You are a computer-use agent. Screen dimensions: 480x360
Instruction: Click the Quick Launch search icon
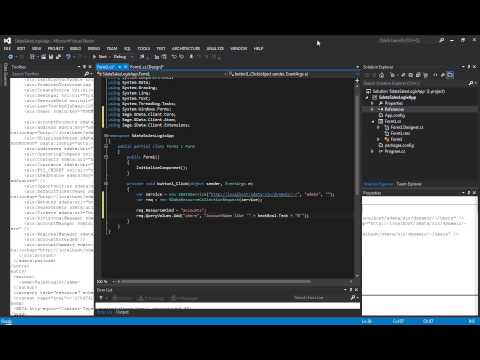(442, 40)
